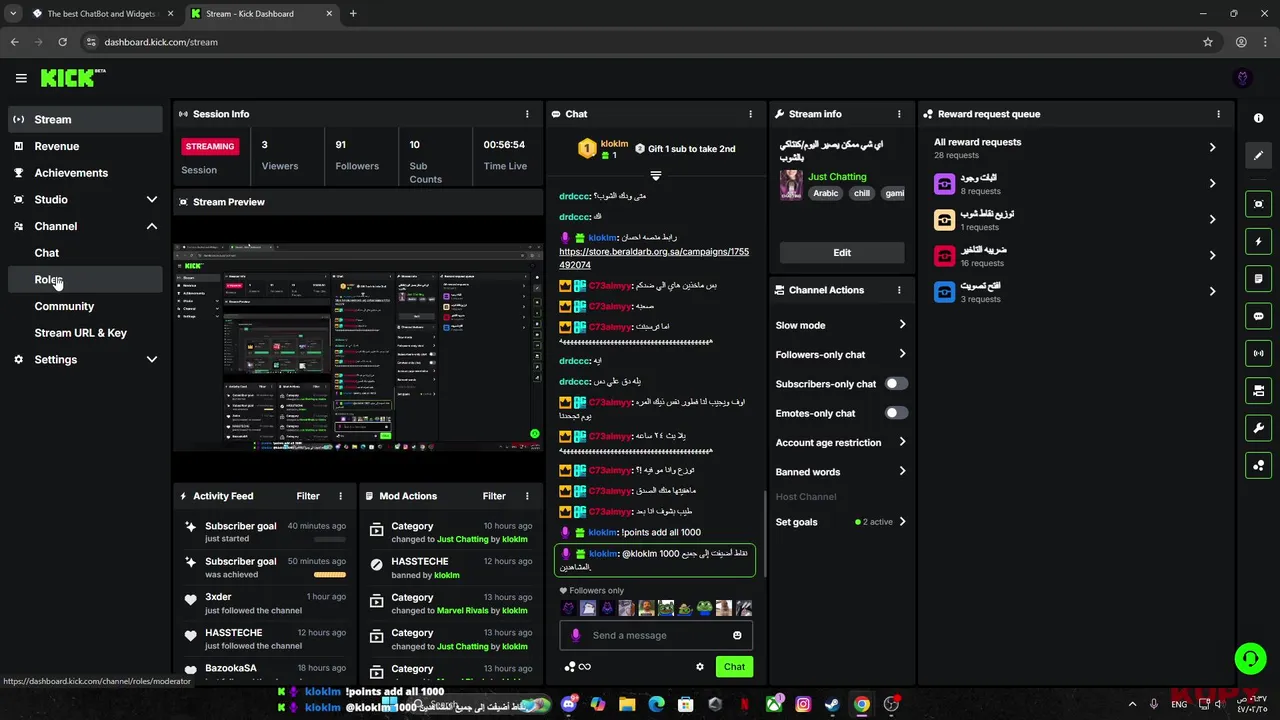Click the green Chat send button
The height and width of the screenshot is (720, 1280).
734,667
